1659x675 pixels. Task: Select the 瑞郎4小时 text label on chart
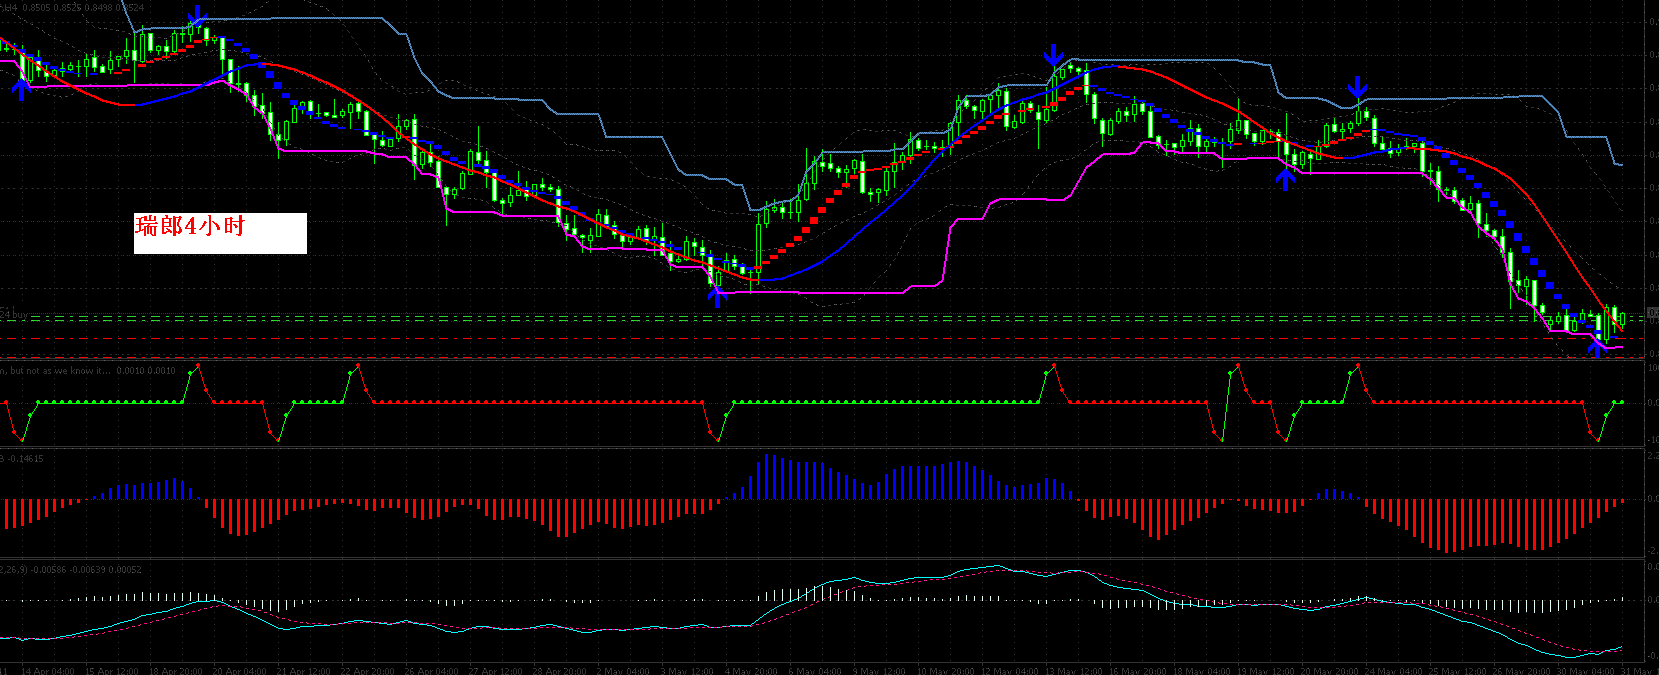tap(190, 226)
